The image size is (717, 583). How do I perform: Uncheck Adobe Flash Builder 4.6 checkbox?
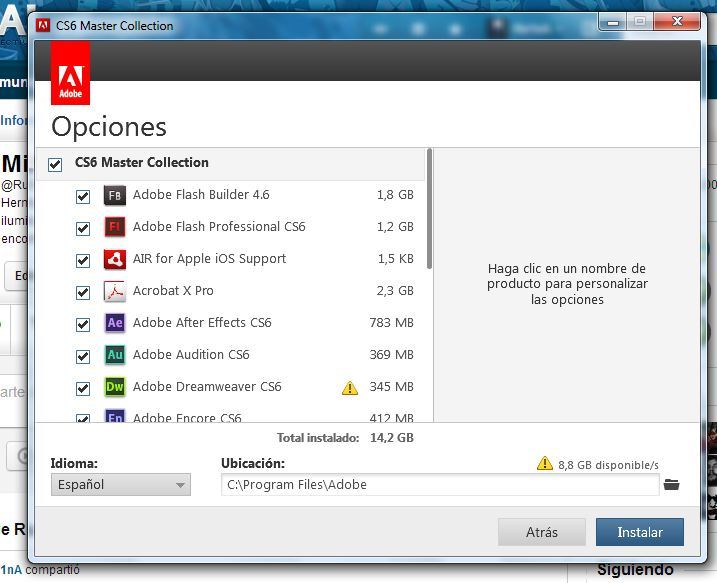[83, 197]
